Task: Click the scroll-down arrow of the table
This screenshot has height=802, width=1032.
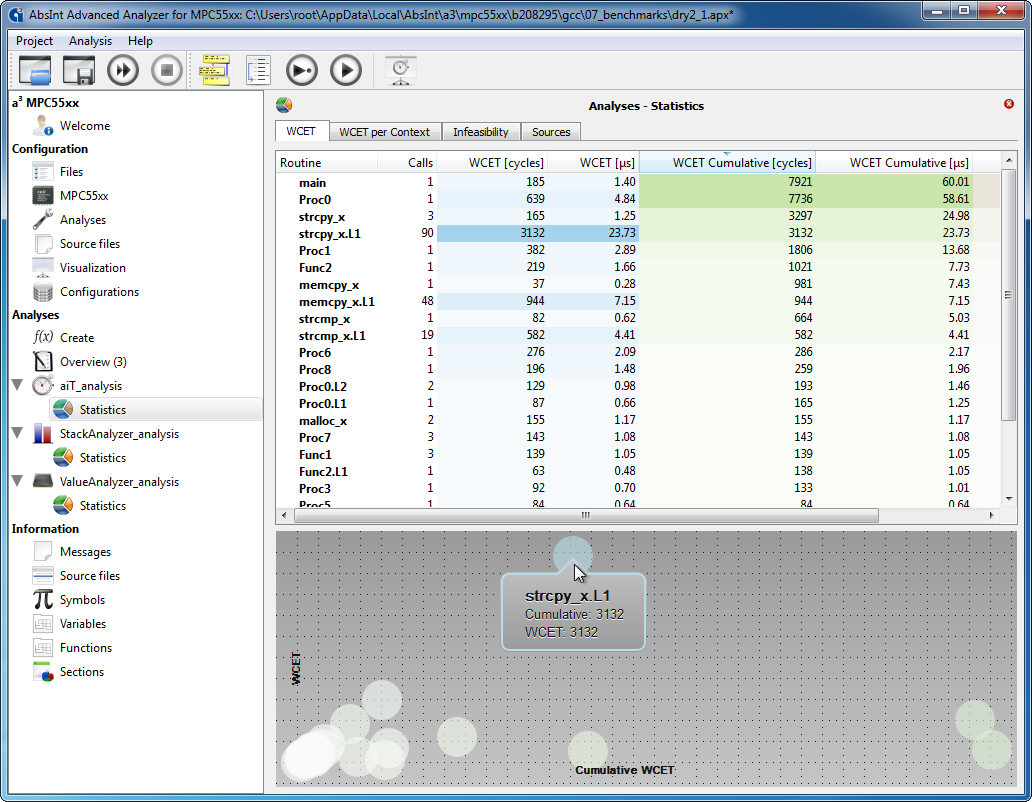Action: point(1008,499)
